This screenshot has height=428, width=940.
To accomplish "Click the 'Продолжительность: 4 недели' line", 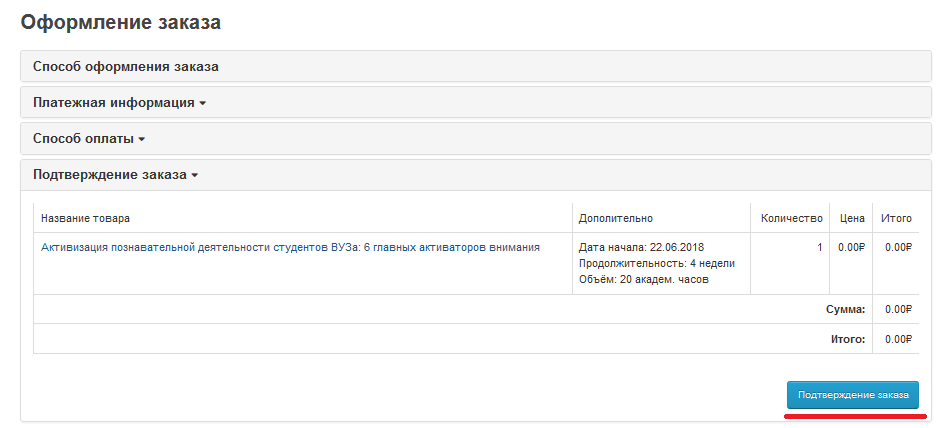I will (x=657, y=263).
